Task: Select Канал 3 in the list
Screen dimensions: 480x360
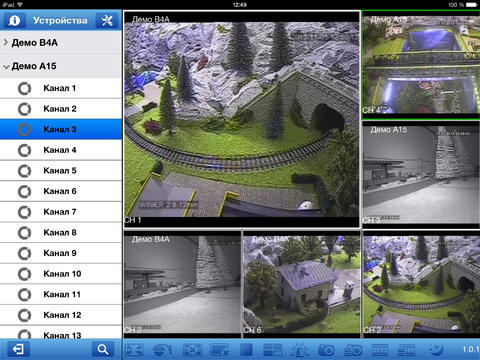Action: coord(61,129)
